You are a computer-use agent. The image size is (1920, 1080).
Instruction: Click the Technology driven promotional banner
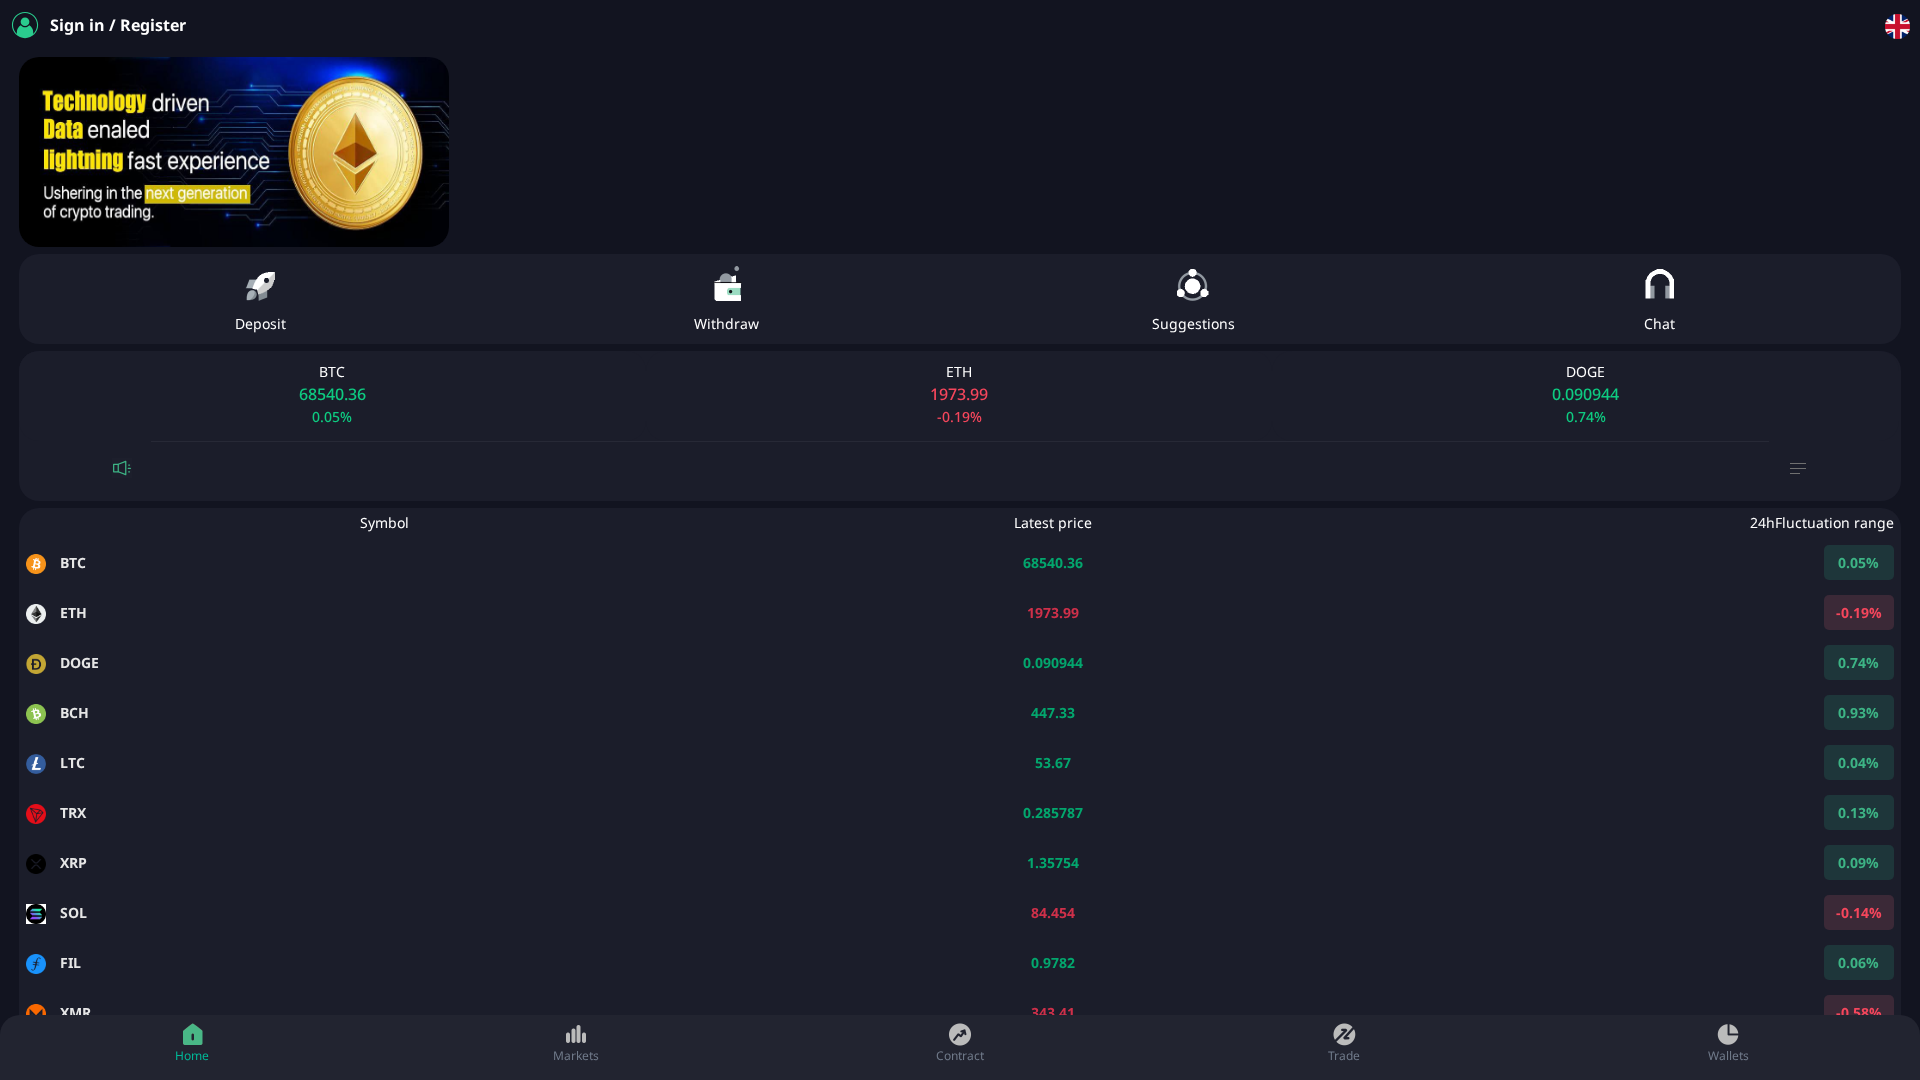pos(233,152)
